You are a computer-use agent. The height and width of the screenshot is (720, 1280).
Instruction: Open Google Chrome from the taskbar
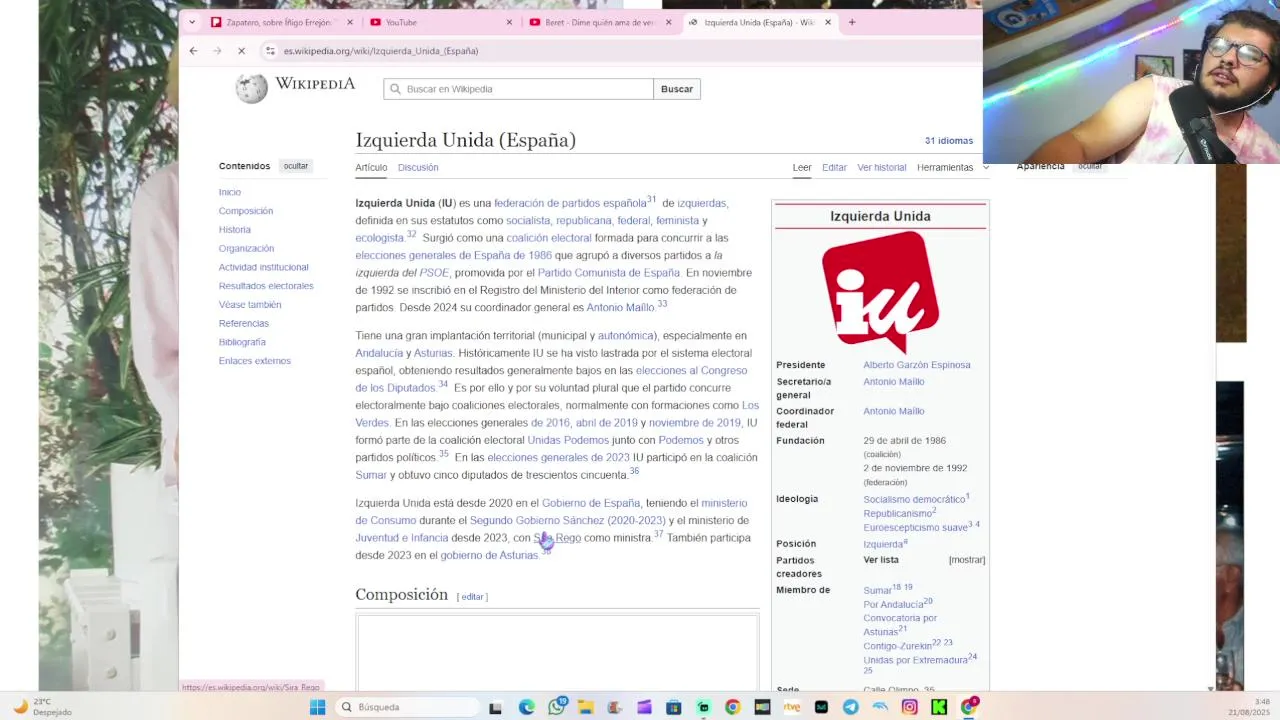pyautogui.click(x=732, y=707)
